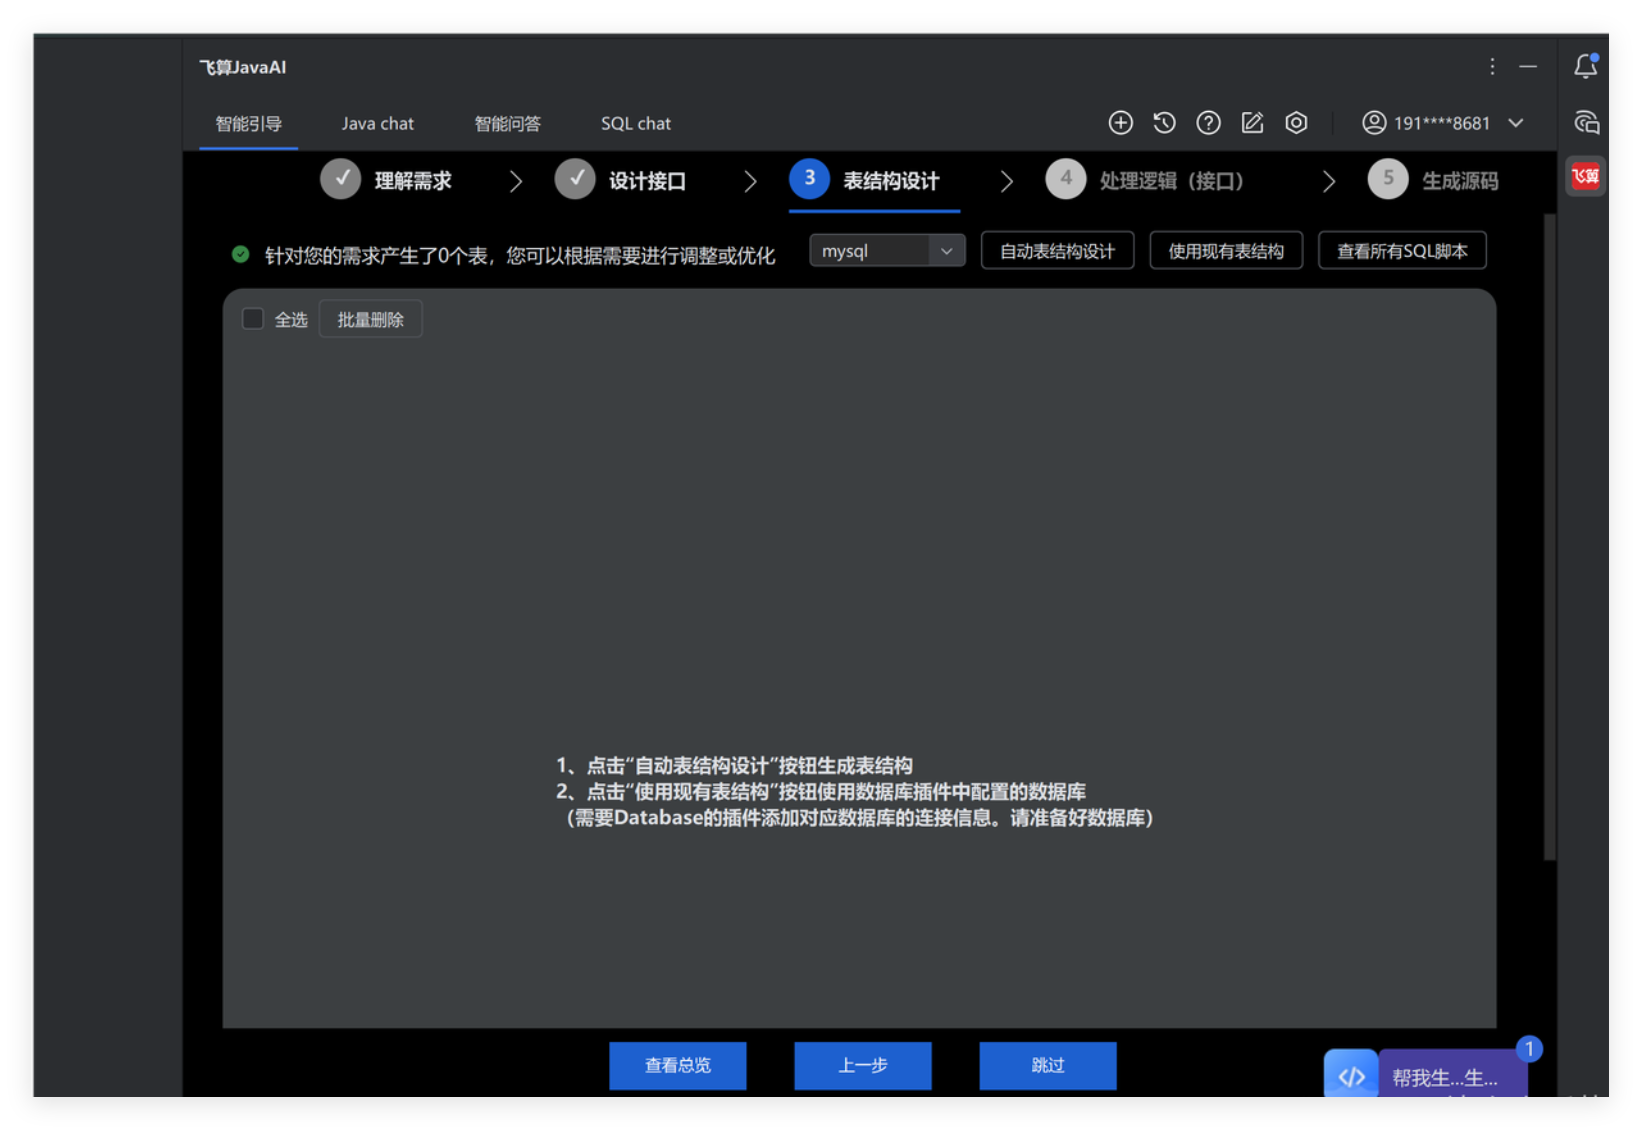Image resolution: width=1640 pixels, height=1128 pixels.
Task: Click the 使用现有表结构 button
Action: (1225, 251)
